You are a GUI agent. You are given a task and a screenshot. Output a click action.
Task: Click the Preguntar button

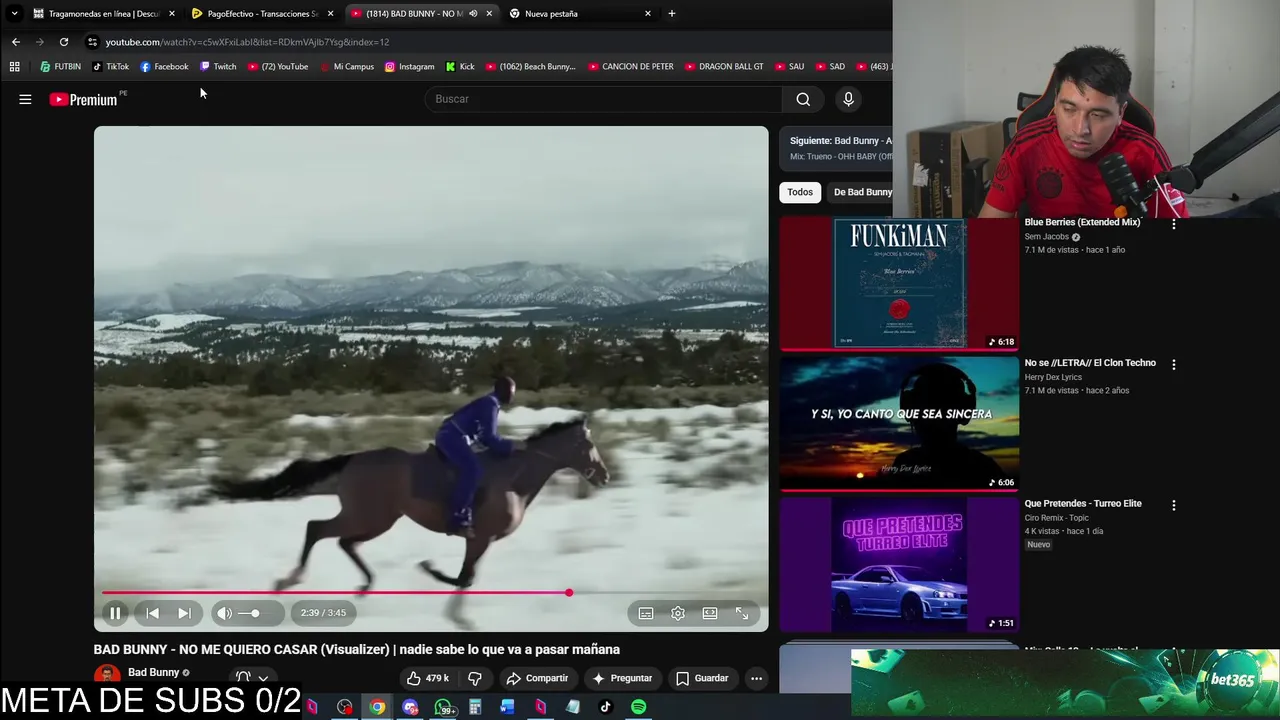tap(622, 678)
